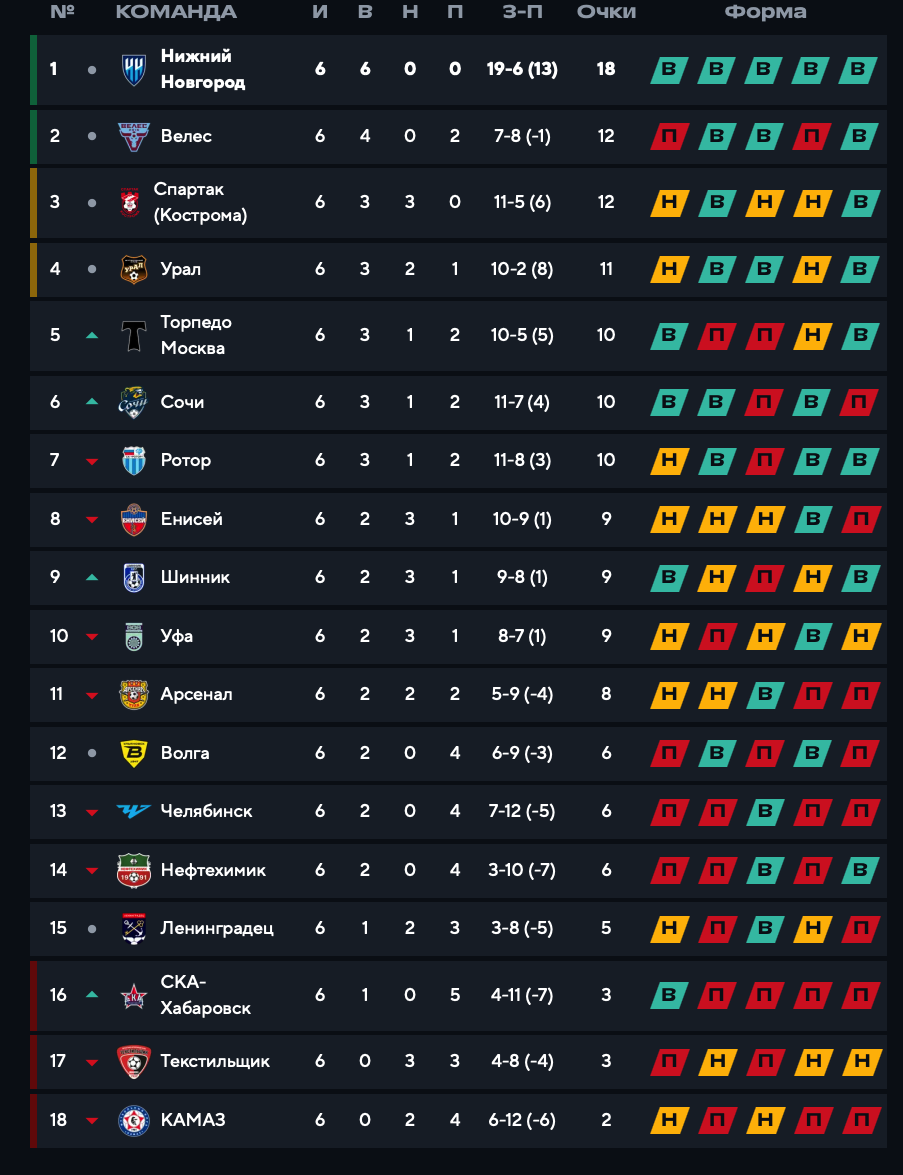Select the Сочи team emblem

(x=133, y=402)
